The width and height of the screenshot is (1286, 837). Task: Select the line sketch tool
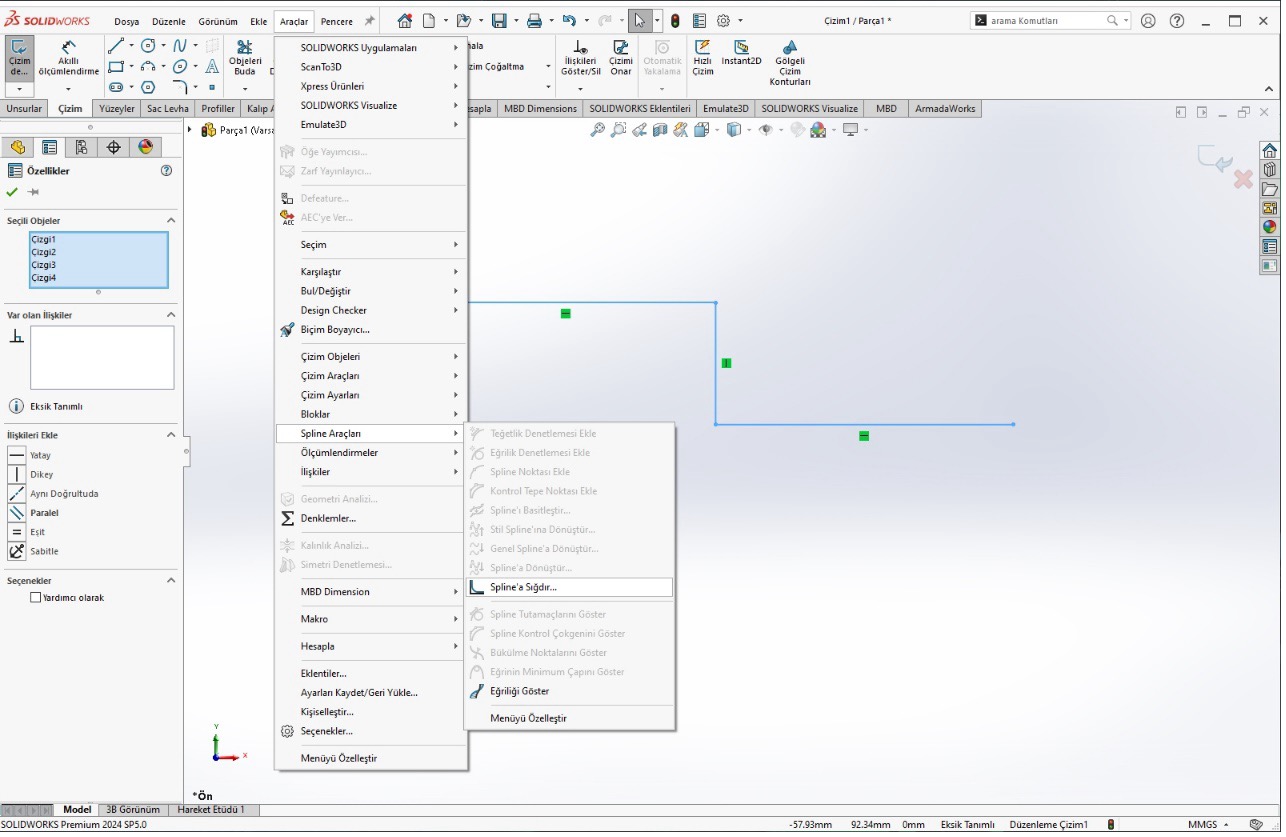(116, 46)
